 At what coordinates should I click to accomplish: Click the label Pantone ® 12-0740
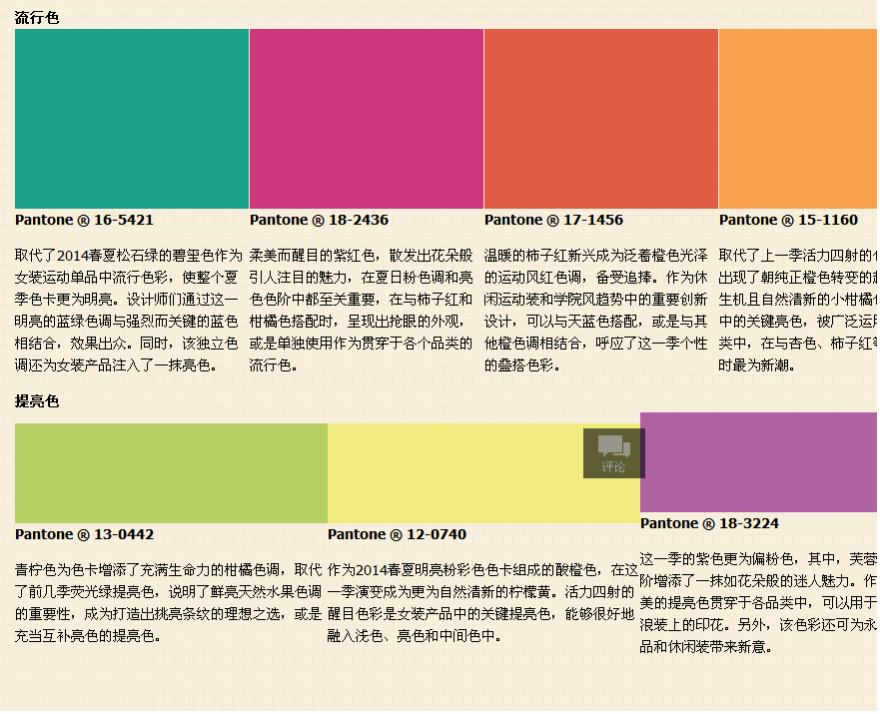coord(397,535)
